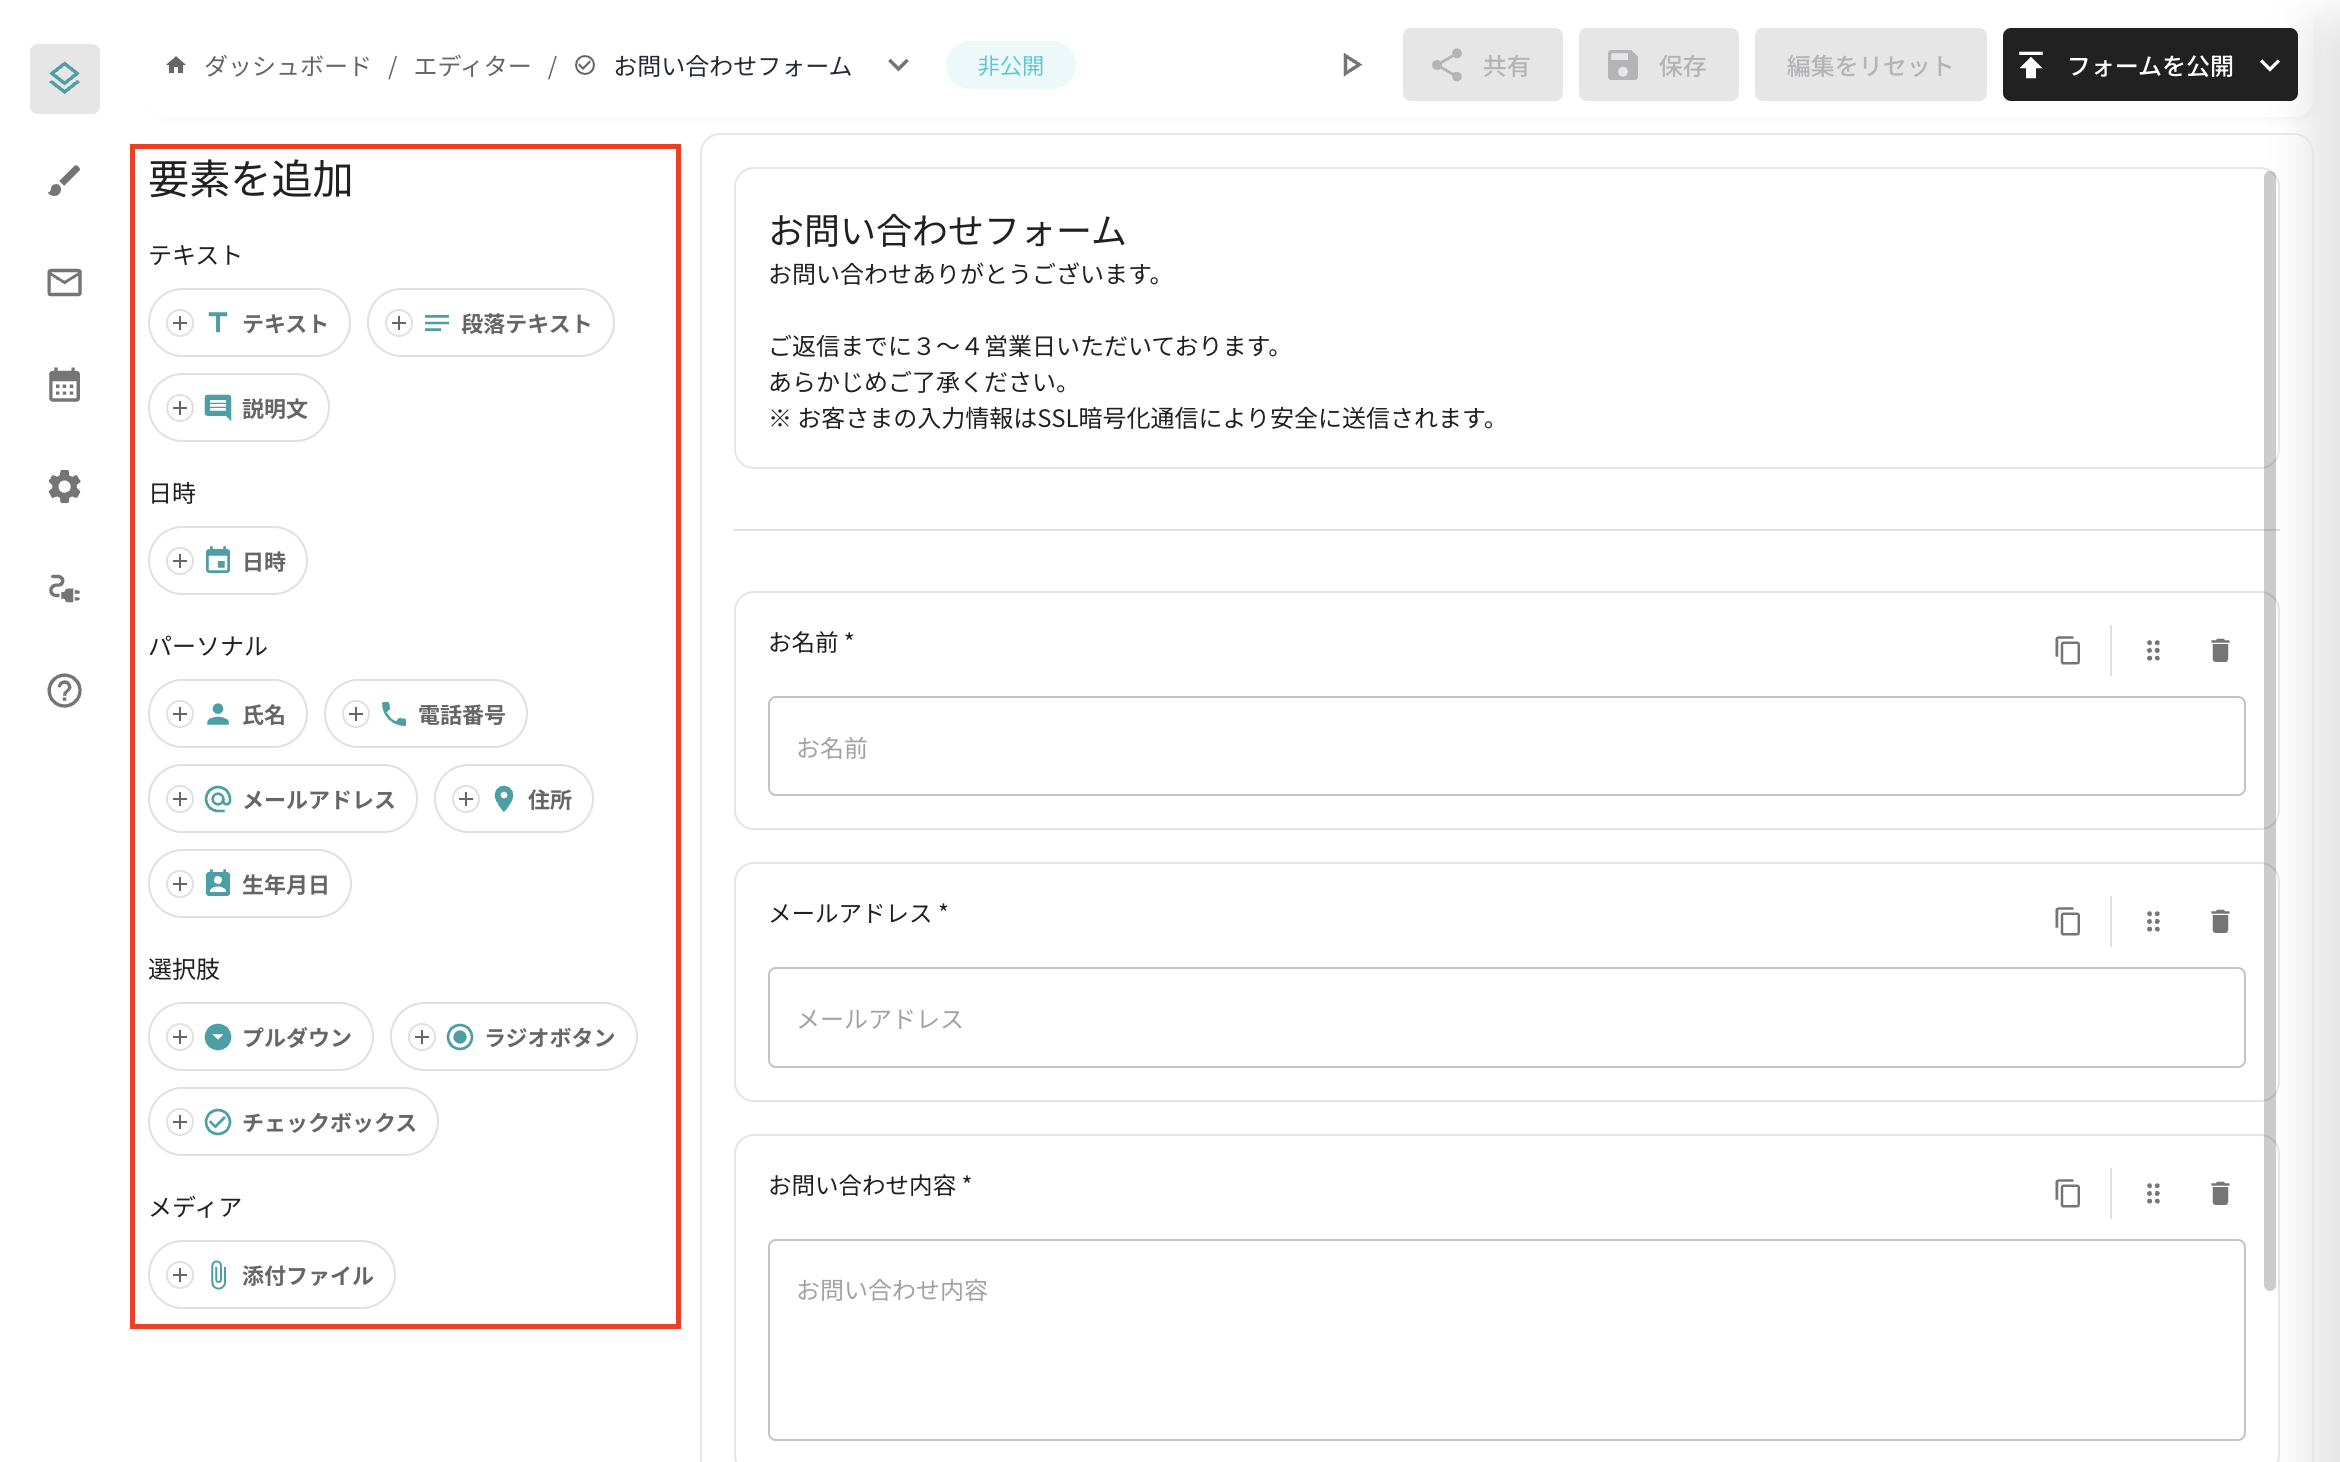Delete the メールアドレス field
Viewport: 2340px width, 1462px height.
pyautogui.click(x=2220, y=921)
